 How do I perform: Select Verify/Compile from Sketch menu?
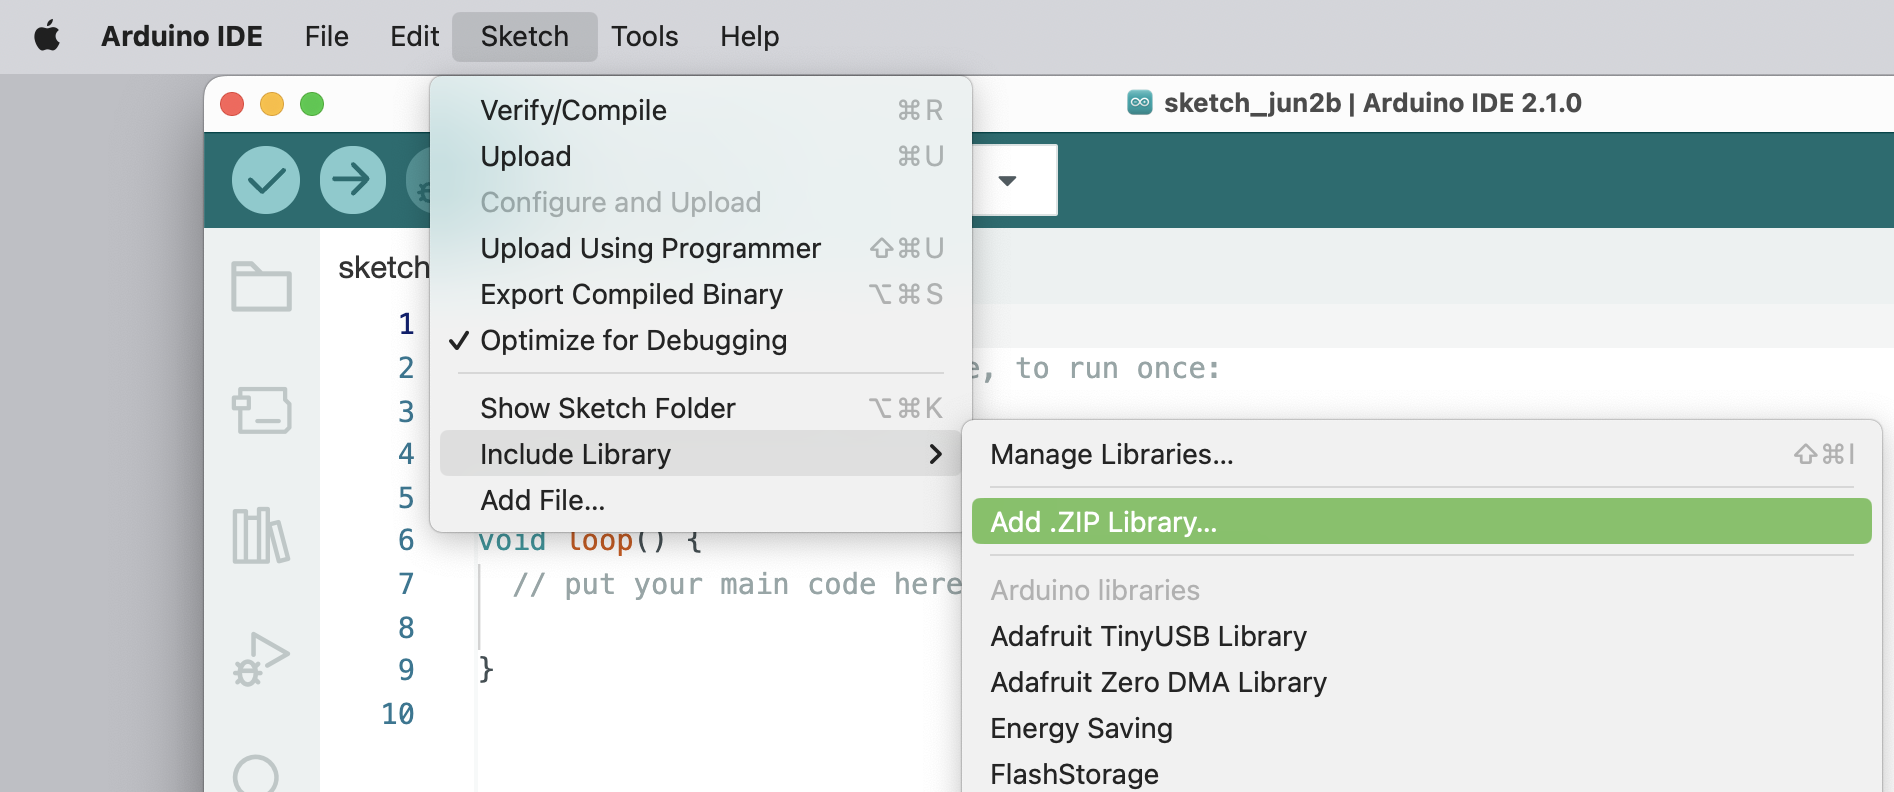pos(700,110)
